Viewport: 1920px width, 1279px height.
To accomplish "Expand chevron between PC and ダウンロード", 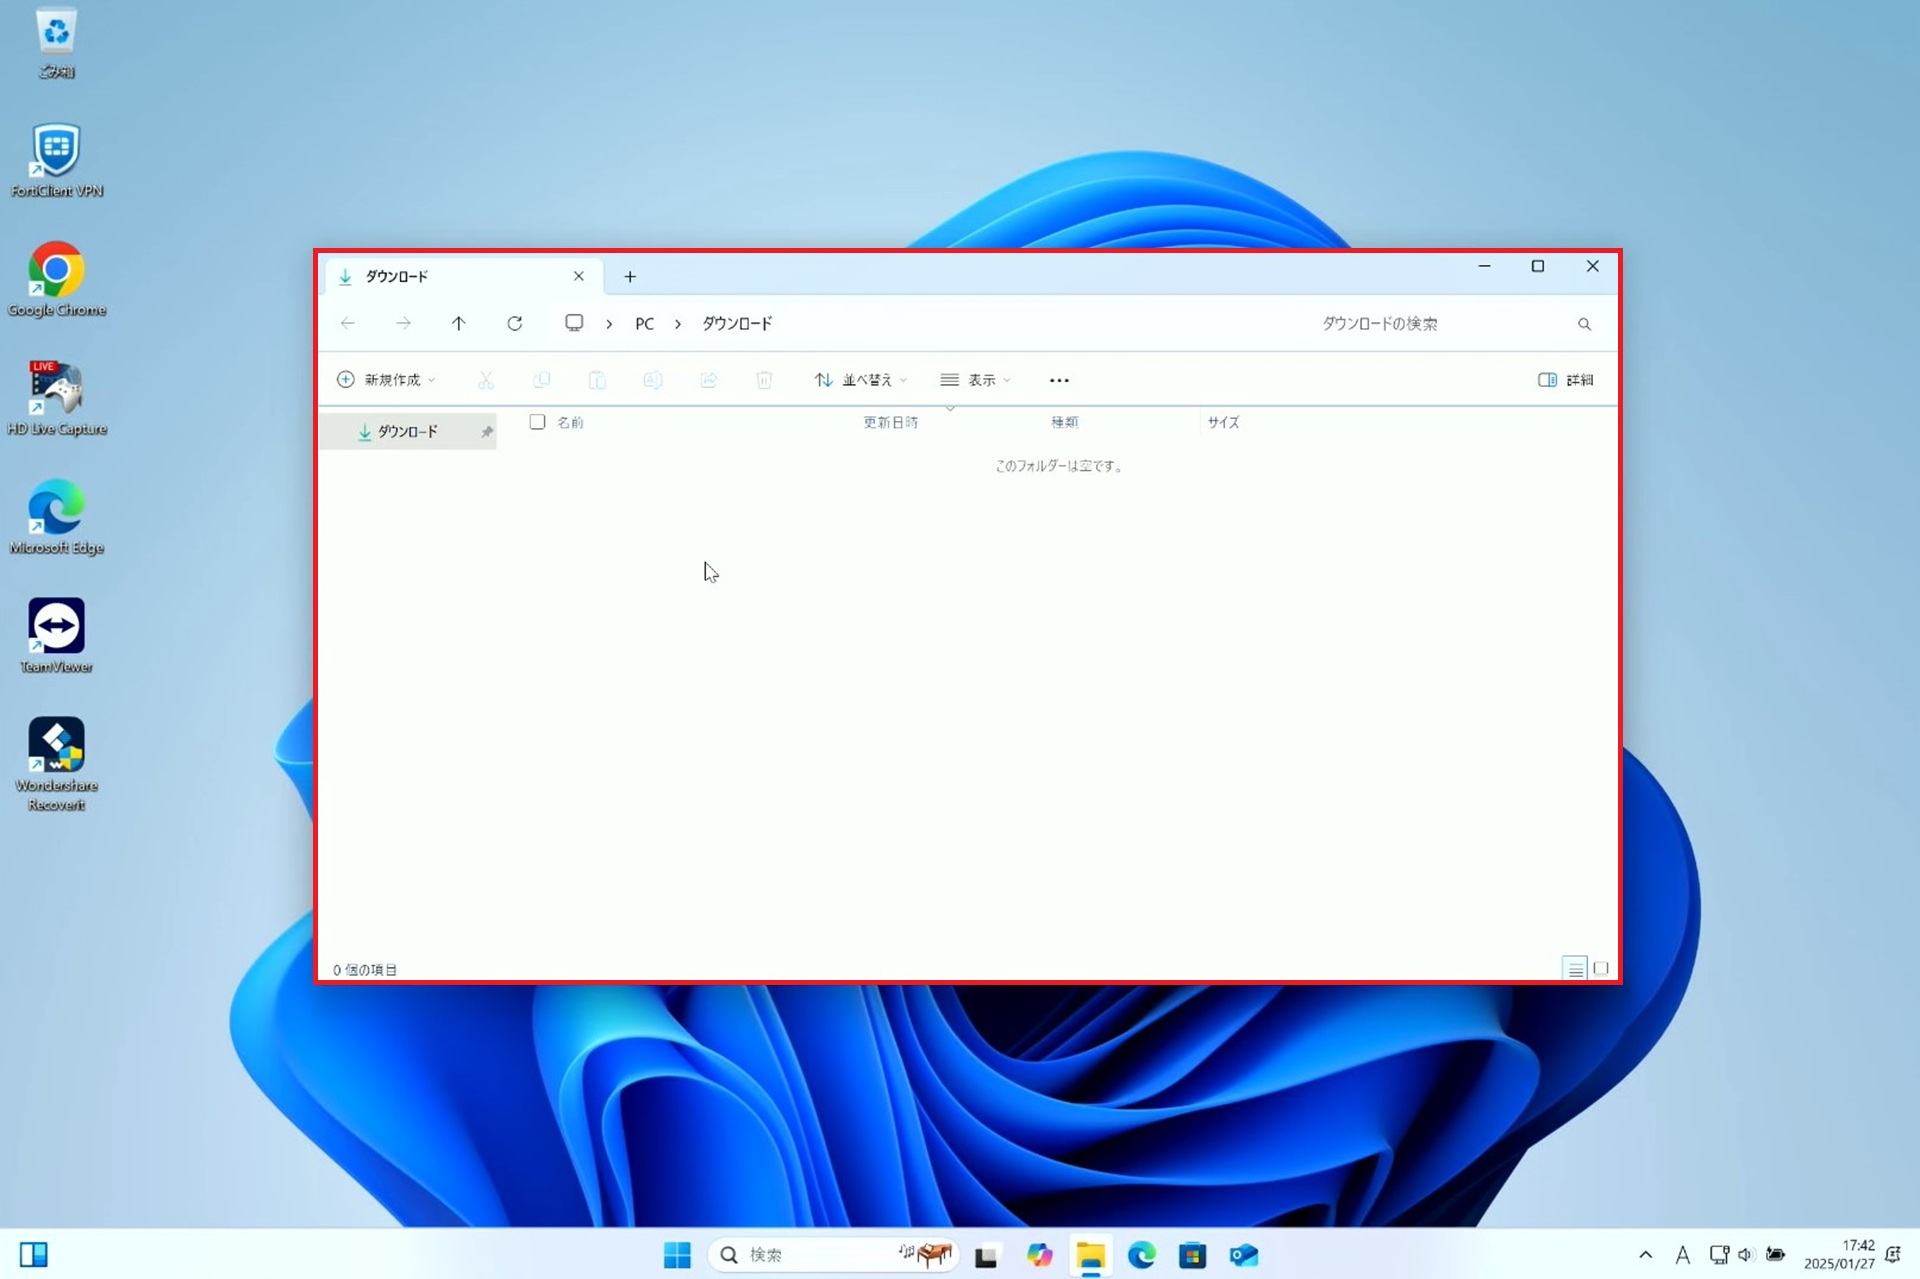I will [x=678, y=324].
